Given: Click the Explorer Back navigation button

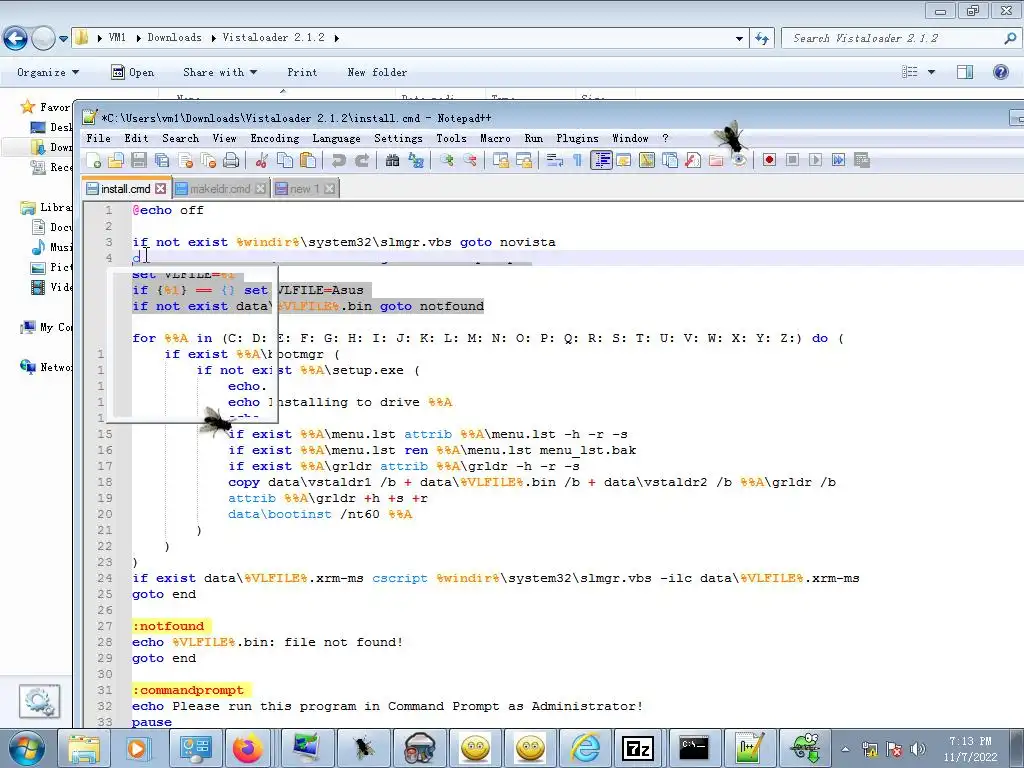Looking at the screenshot, I should click(16, 39).
